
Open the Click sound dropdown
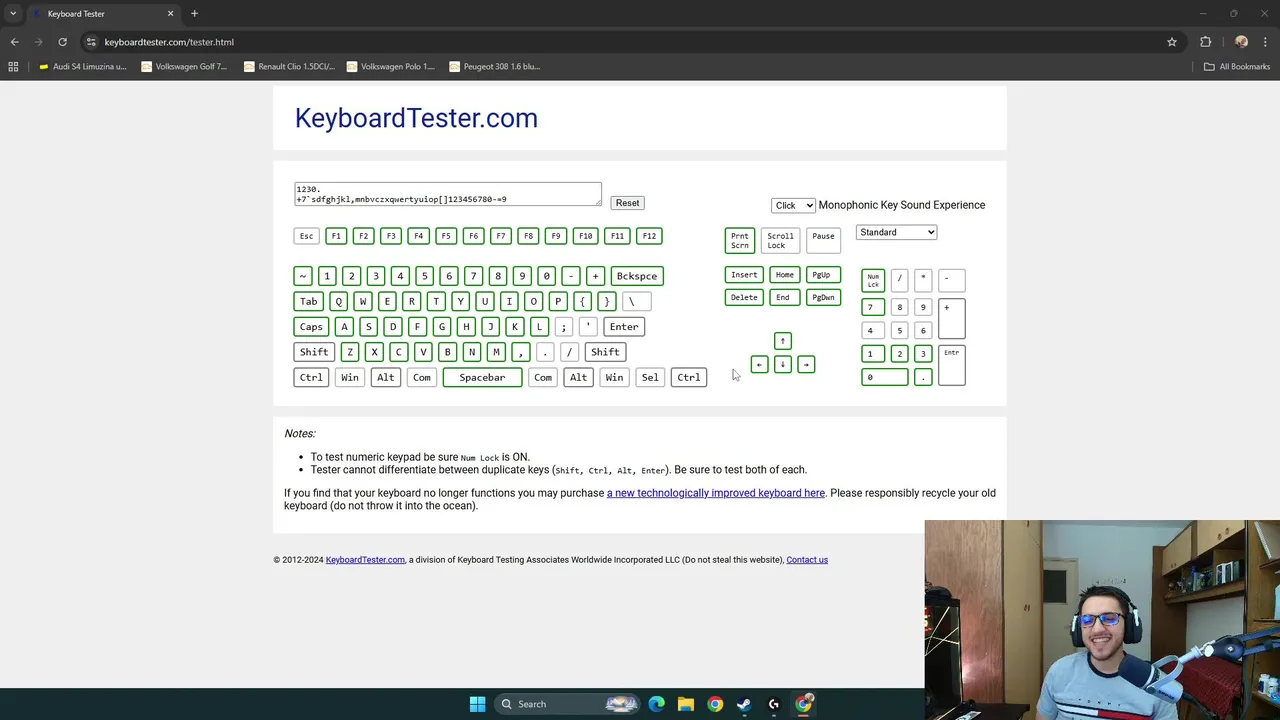(x=793, y=205)
